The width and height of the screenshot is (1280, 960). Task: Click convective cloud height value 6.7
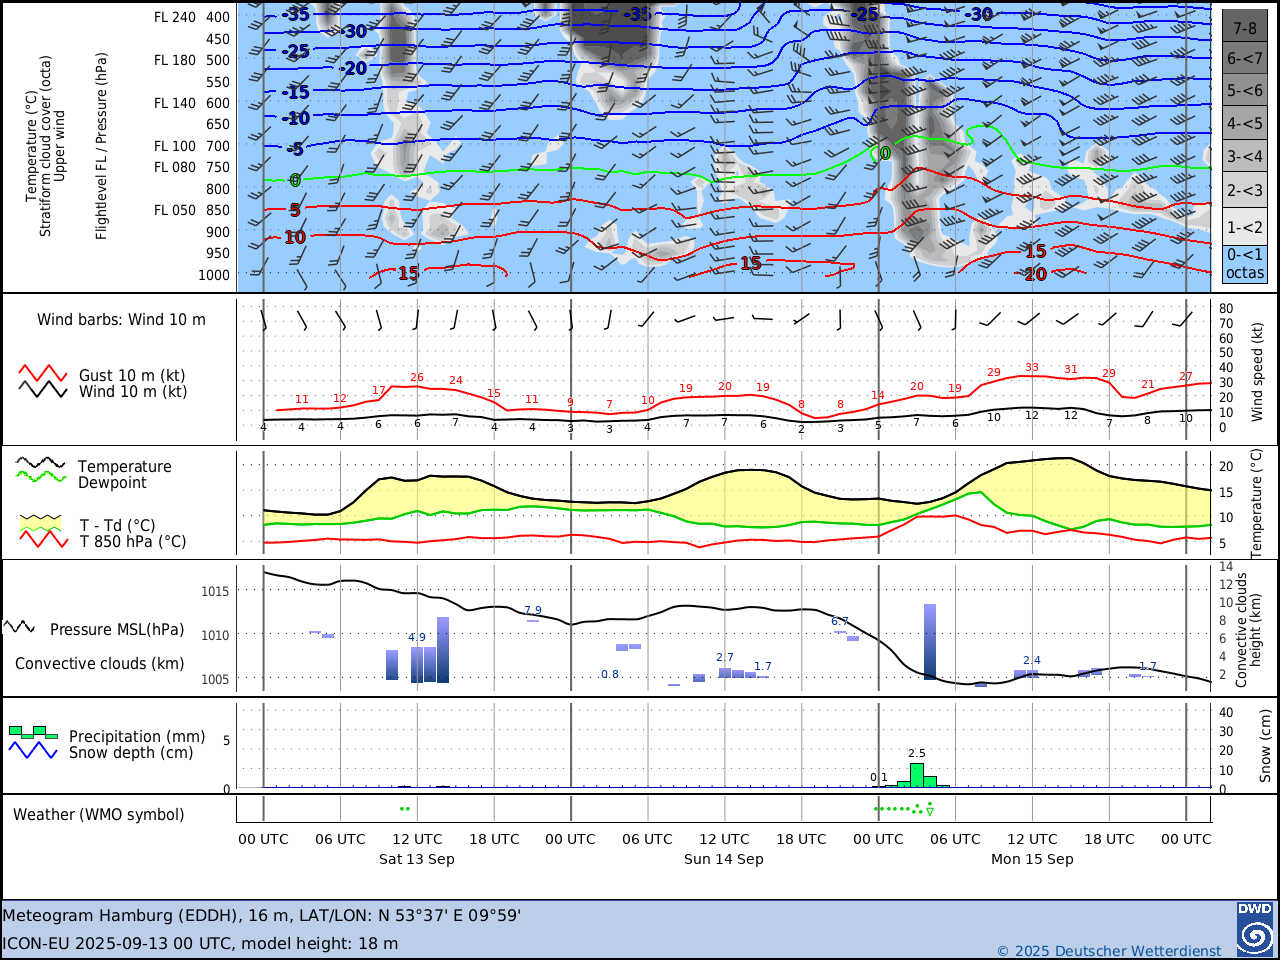coord(840,622)
